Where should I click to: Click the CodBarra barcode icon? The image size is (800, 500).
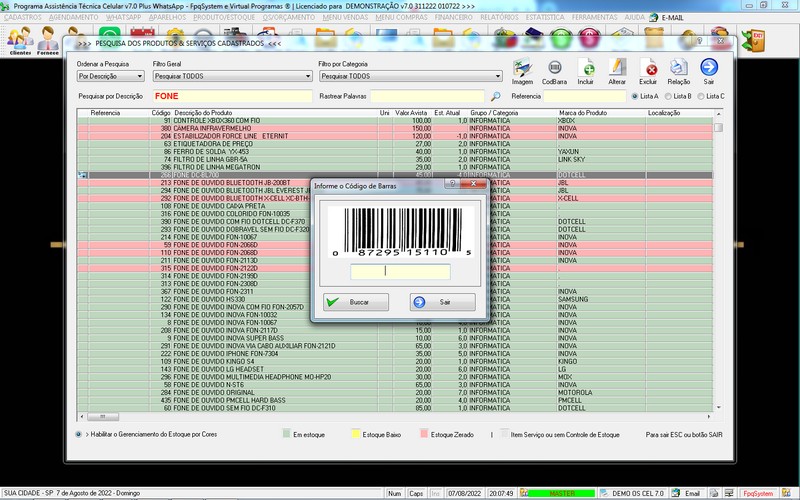pos(554,71)
